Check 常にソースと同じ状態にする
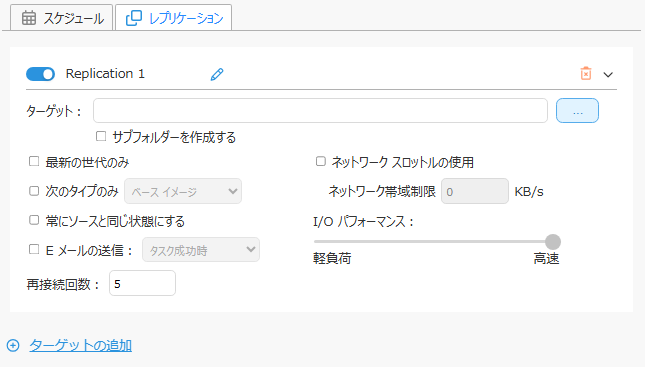This screenshot has height=367, width=645. [34, 220]
